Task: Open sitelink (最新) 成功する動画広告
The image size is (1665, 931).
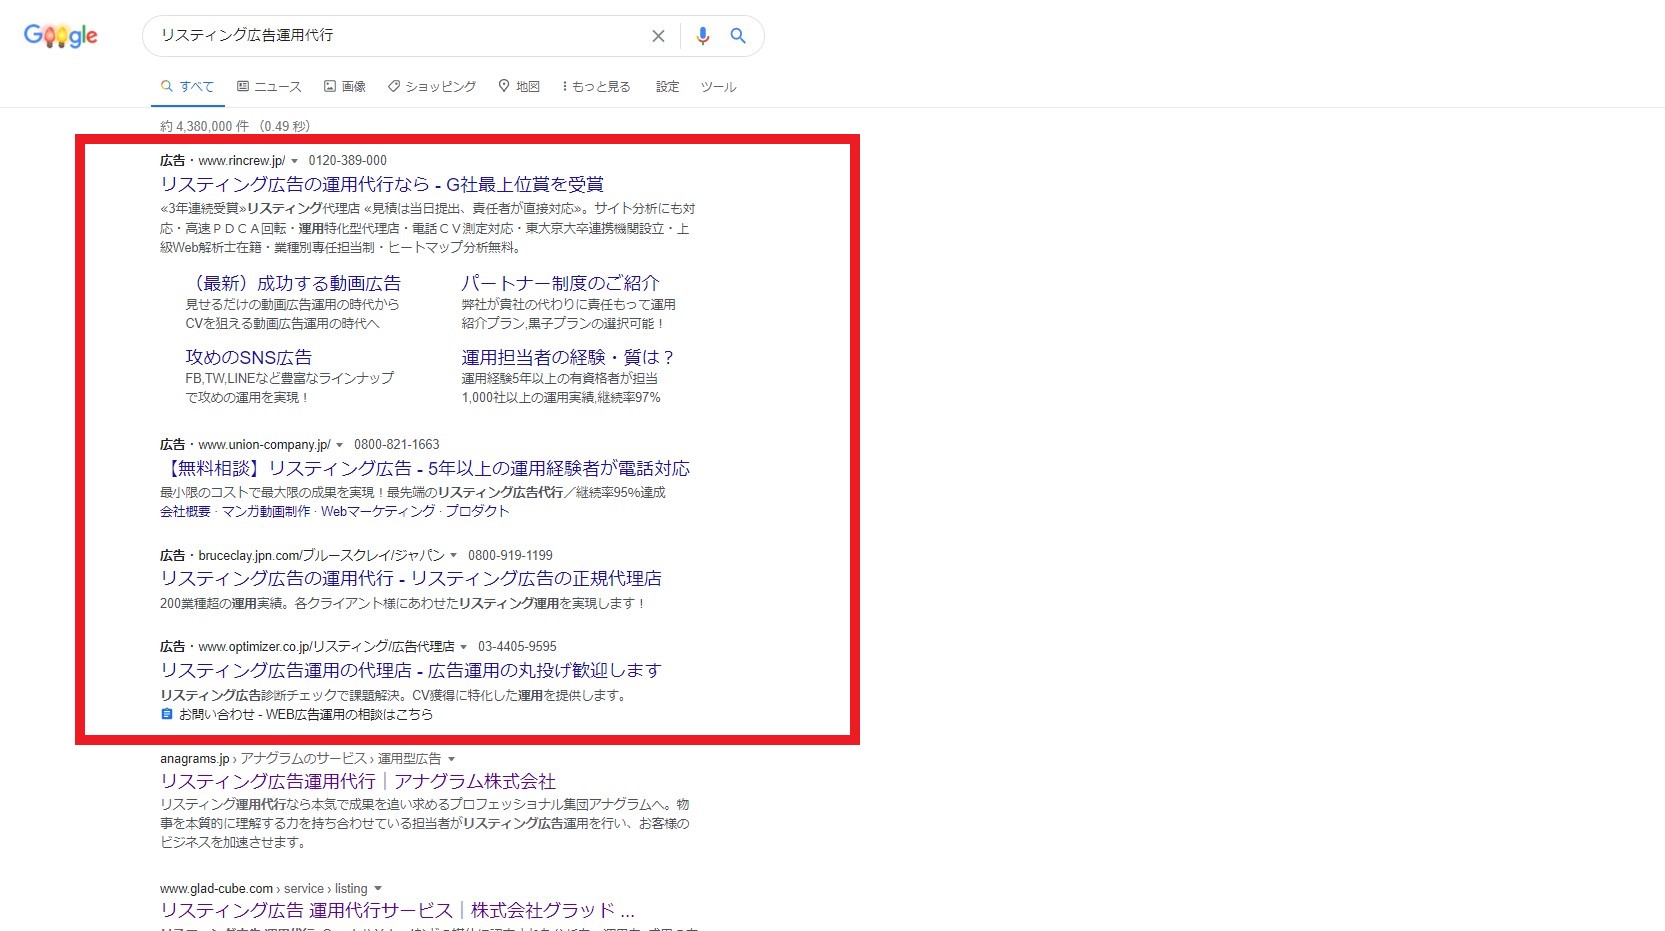Action: pyautogui.click(x=293, y=283)
